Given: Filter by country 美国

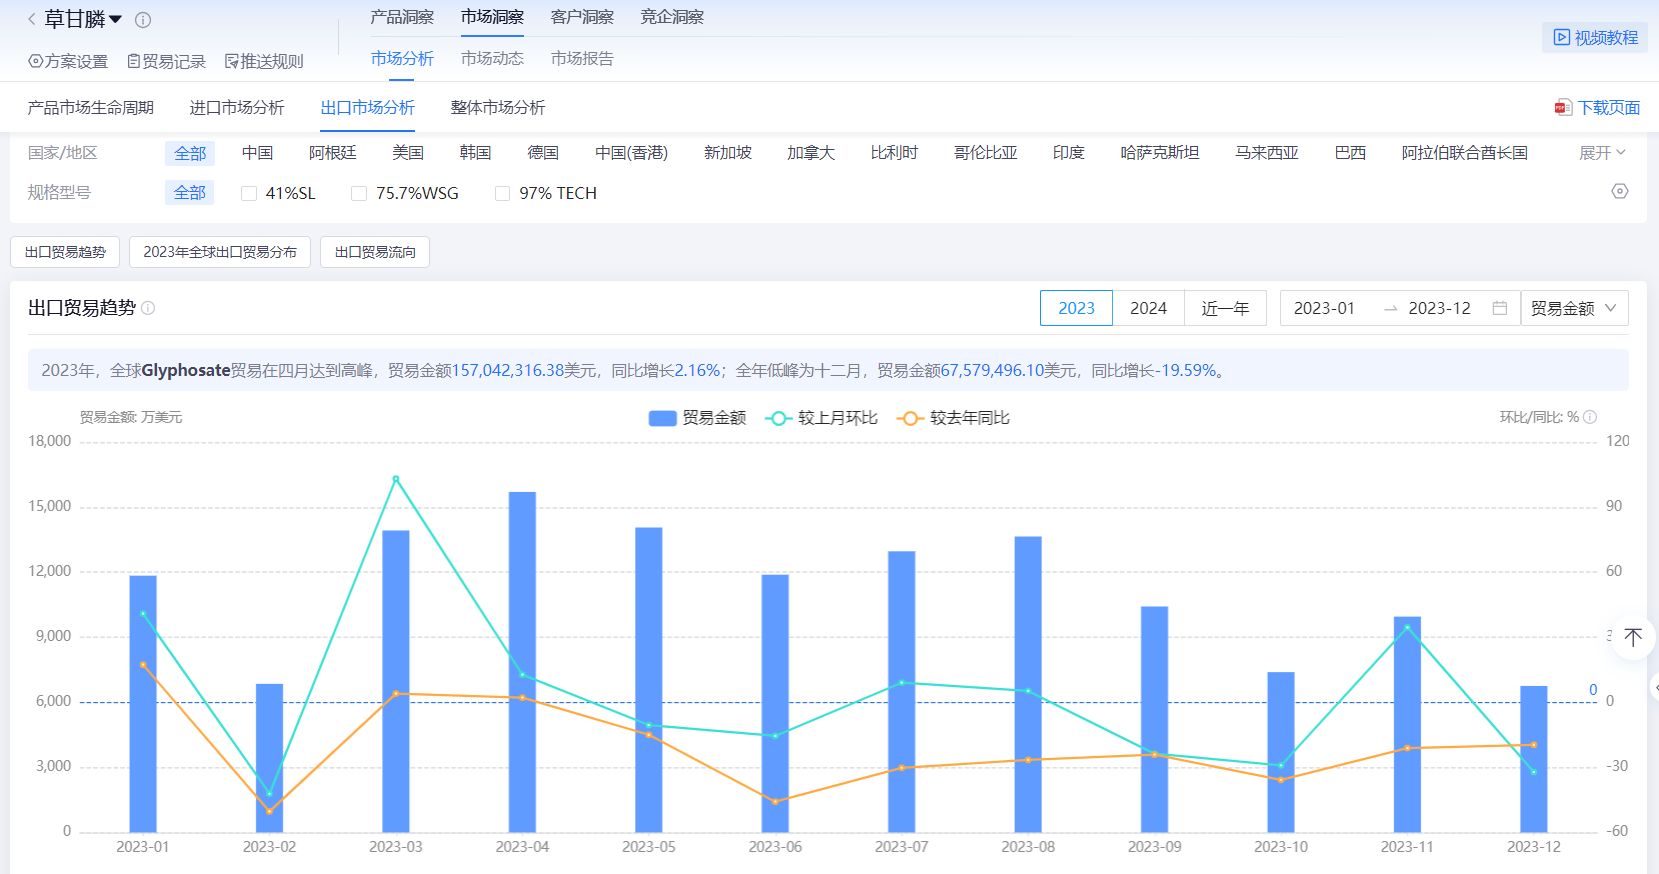Looking at the screenshot, I should pos(408,153).
